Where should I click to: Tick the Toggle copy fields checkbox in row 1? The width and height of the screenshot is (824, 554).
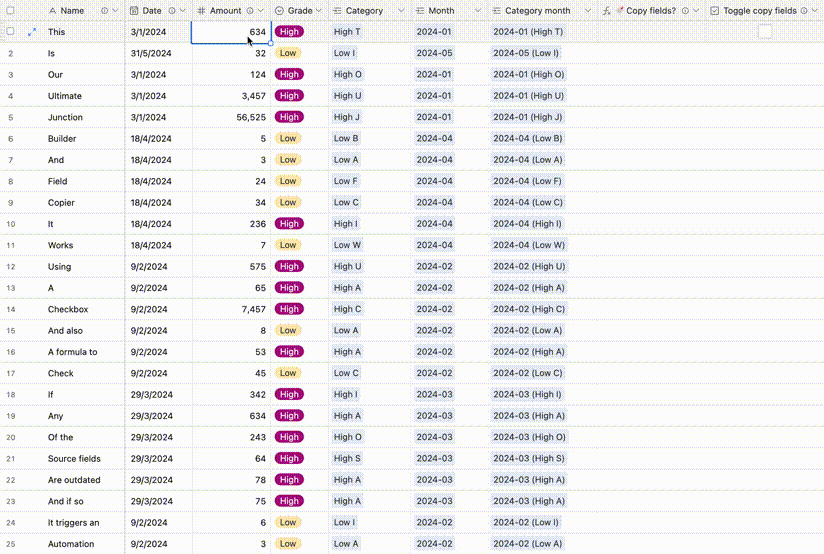765,32
